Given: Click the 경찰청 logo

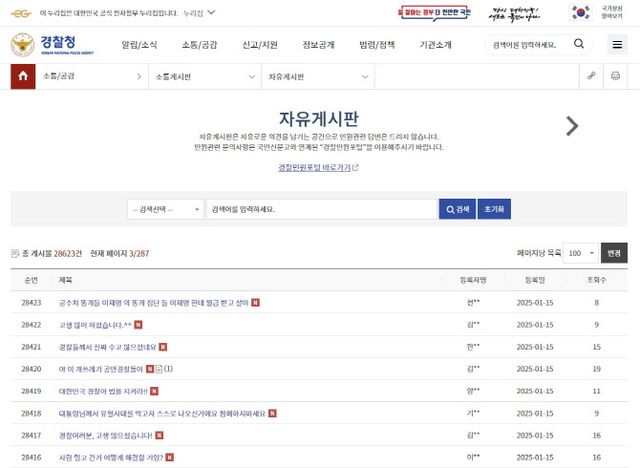Looking at the screenshot, I should click(43, 46).
